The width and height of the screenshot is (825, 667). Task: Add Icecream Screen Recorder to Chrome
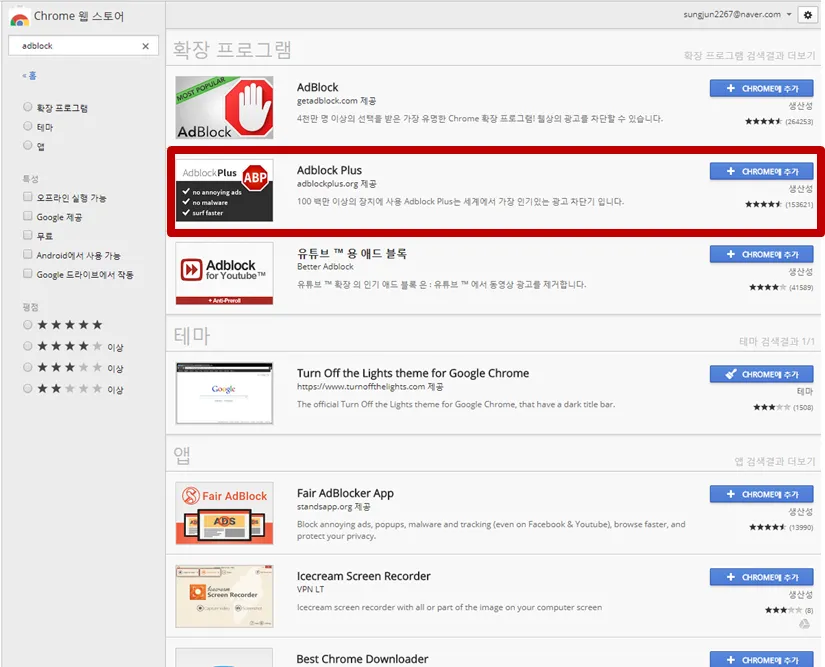tap(761, 578)
